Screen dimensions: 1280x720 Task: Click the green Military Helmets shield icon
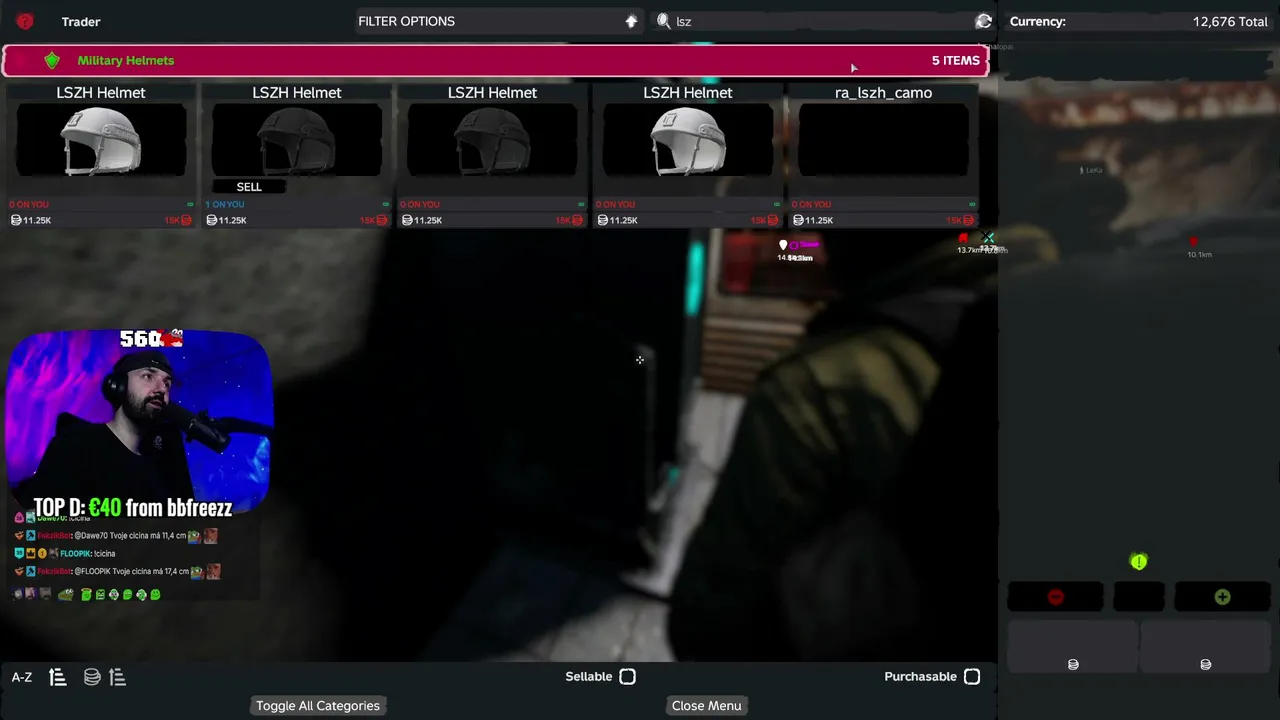52,61
